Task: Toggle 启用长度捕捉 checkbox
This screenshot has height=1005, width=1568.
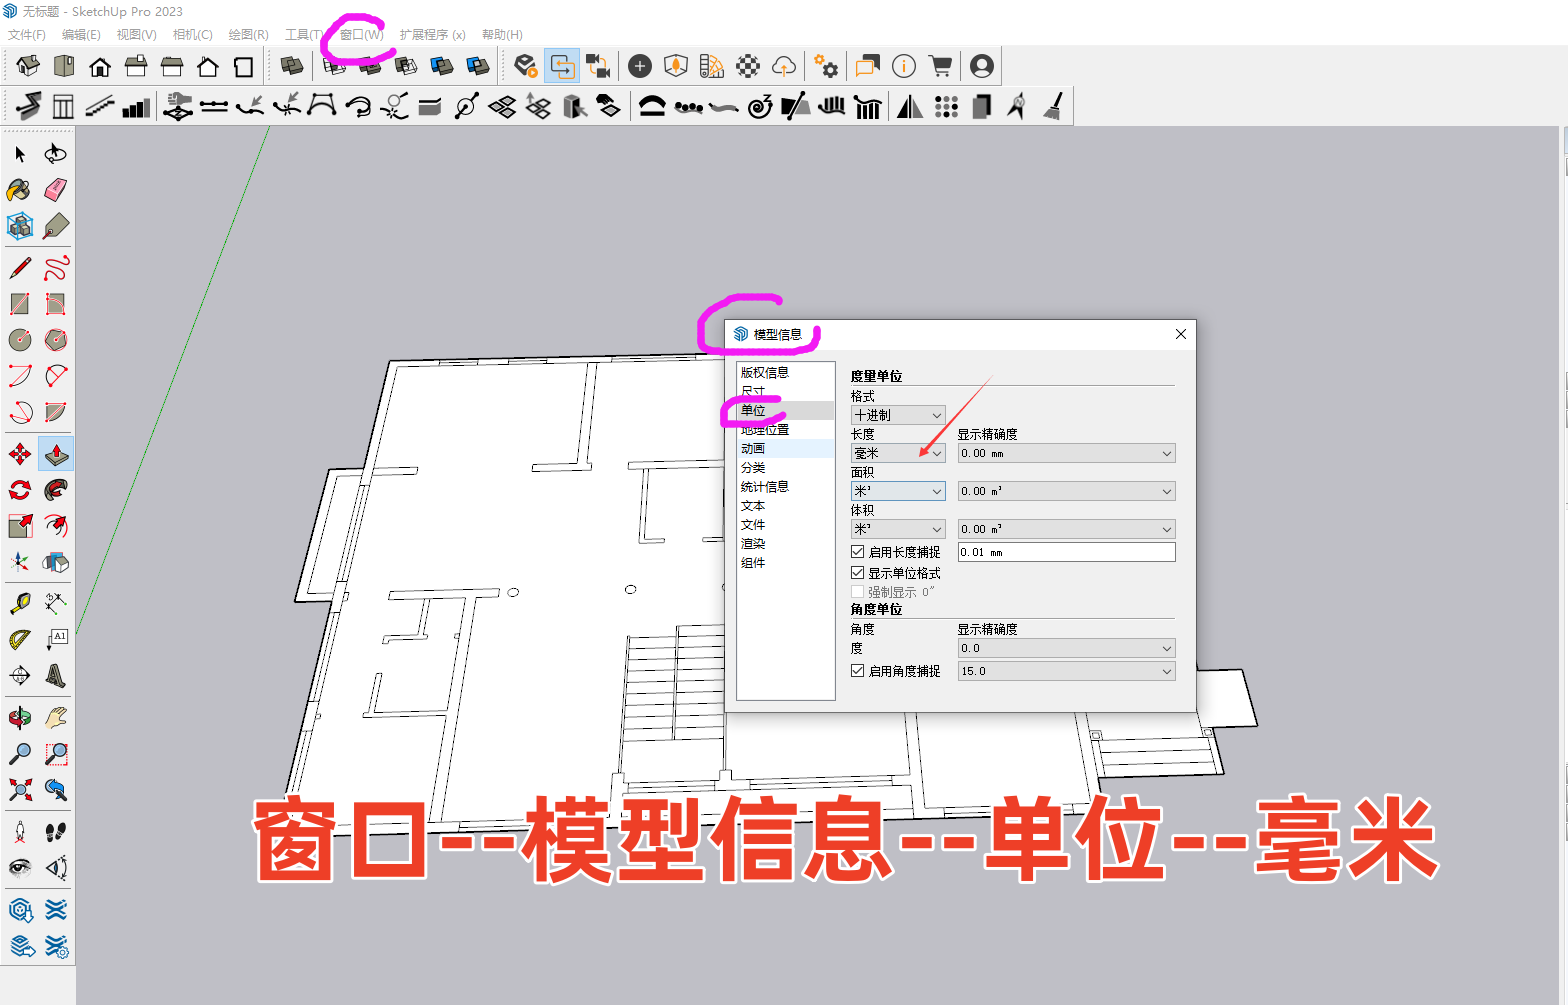Action: (x=857, y=552)
